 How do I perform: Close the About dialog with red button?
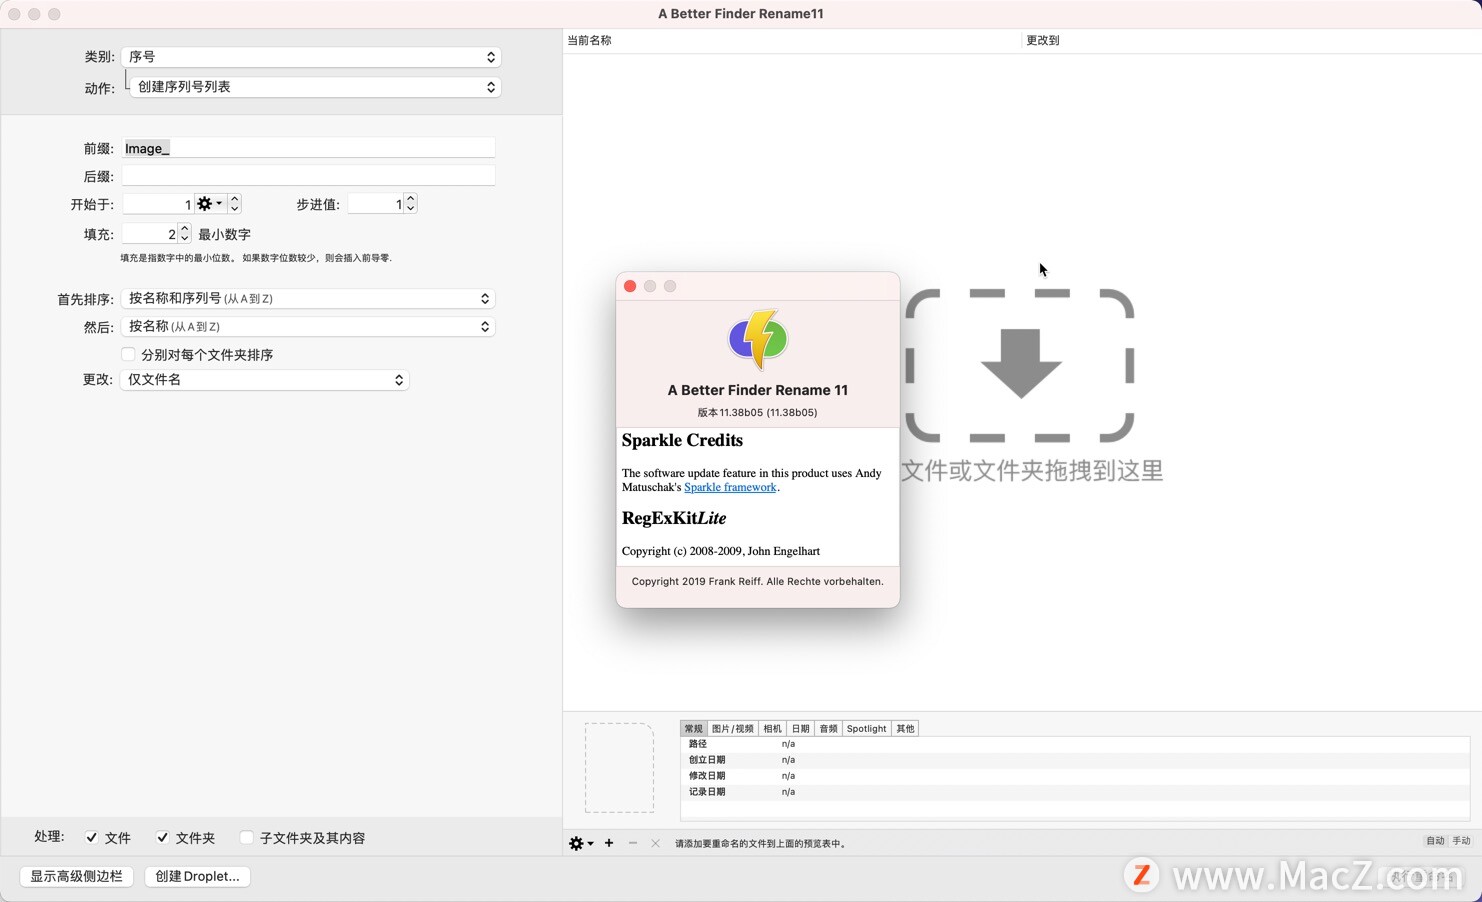click(630, 286)
